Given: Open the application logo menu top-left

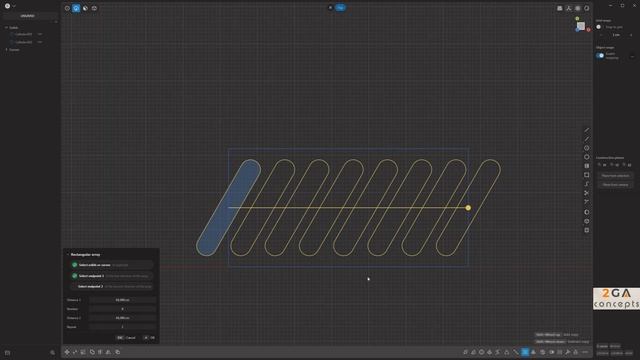Looking at the screenshot, I should pos(7,6).
